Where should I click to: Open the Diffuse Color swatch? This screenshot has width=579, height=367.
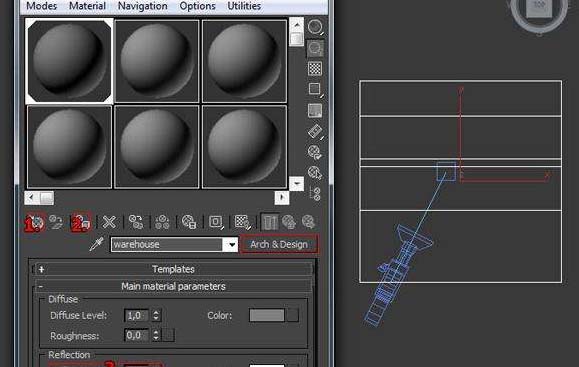click(267, 315)
